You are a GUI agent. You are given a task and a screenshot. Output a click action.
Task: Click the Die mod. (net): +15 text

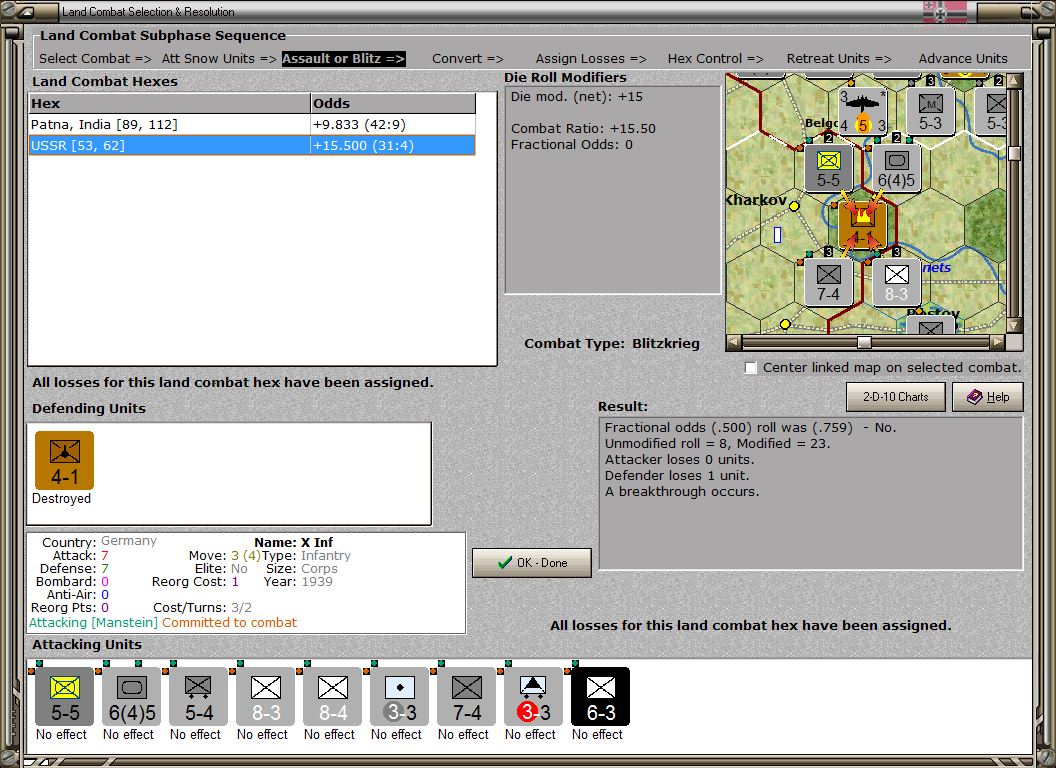coord(576,96)
